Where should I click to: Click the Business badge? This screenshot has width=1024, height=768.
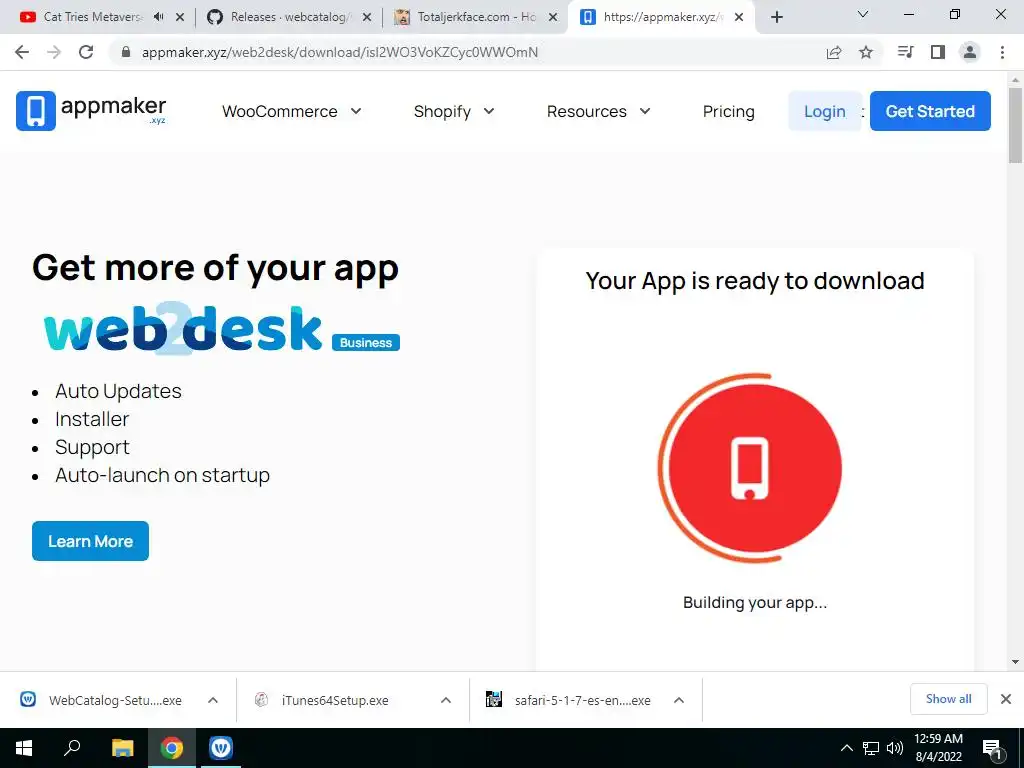[x=366, y=342]
